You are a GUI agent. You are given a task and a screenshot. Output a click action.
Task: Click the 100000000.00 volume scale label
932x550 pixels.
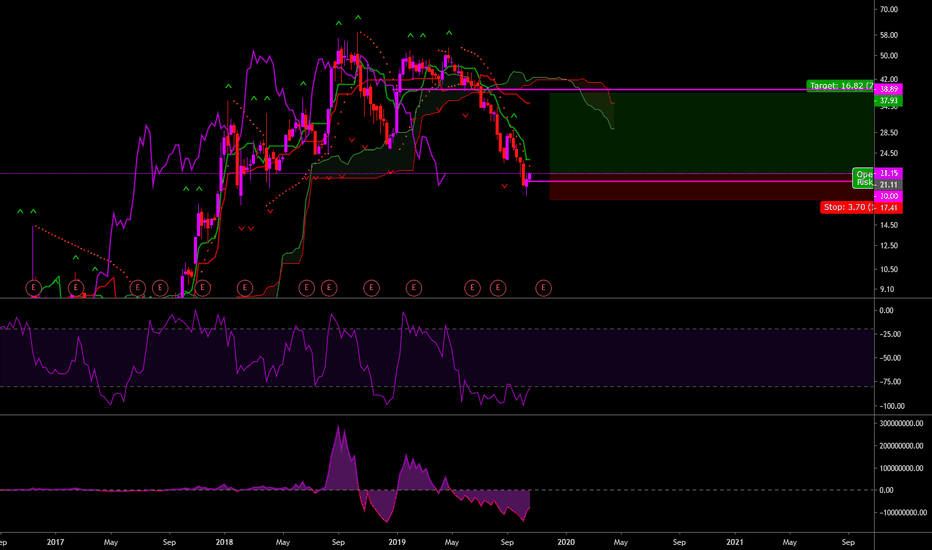point(902,468)
